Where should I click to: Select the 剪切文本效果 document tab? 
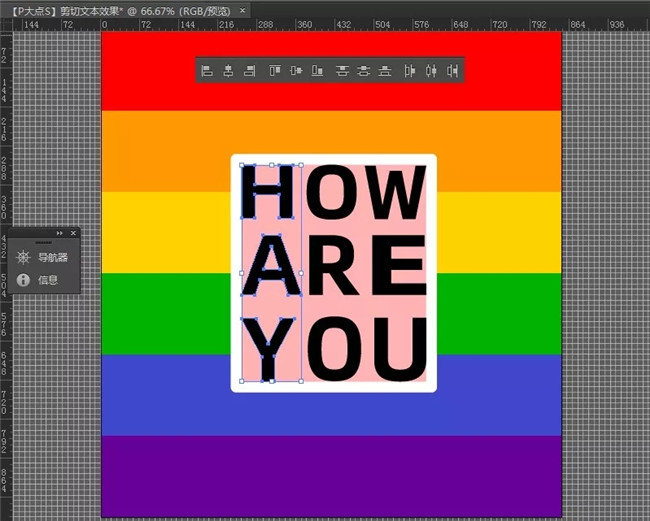click(120, 9)
